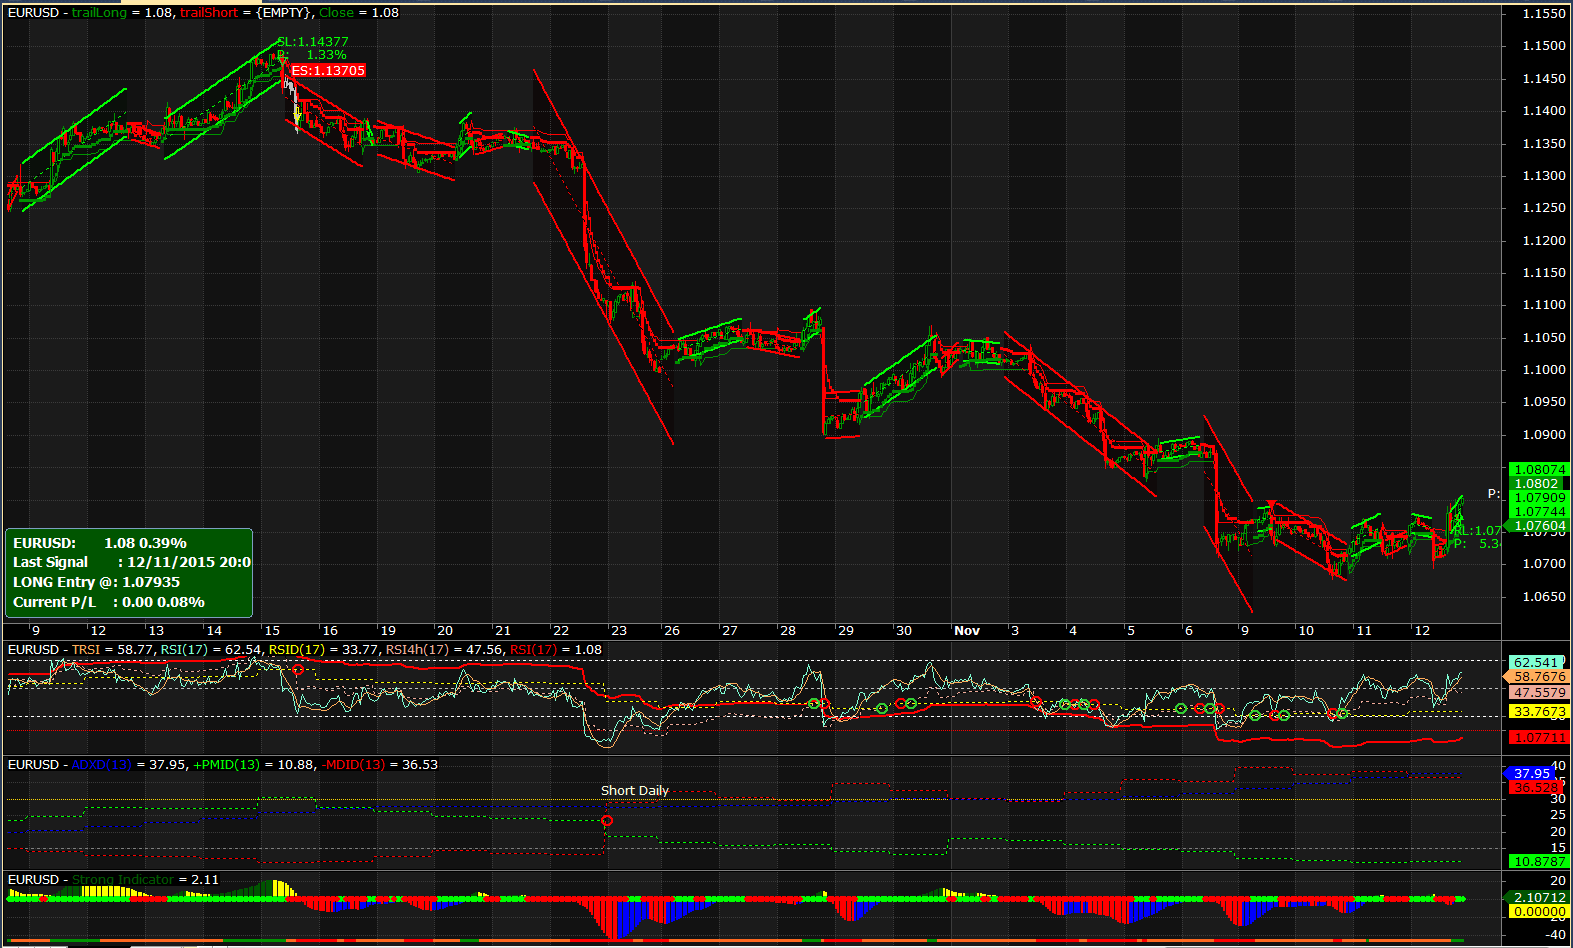This screenshot has height=948, width=1573.
Task: Click the red circle marker below Short Daily
Action: coord(607,821)
